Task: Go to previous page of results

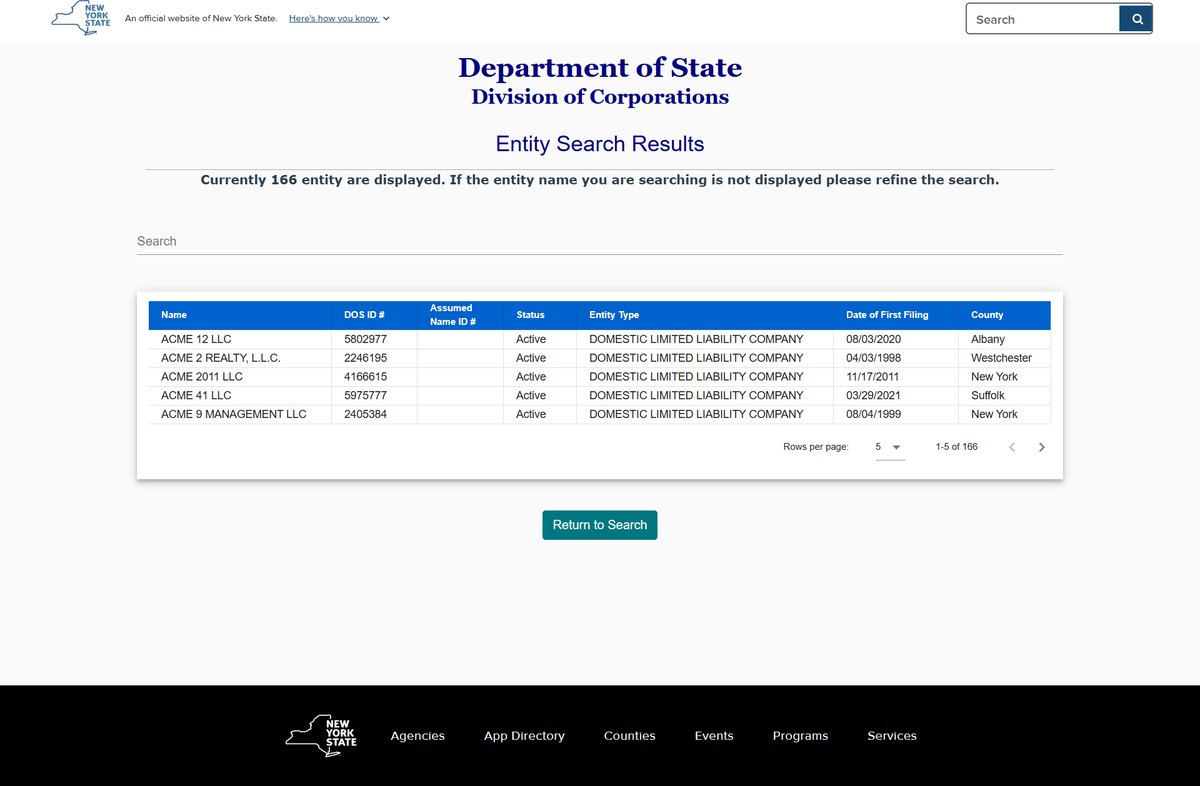Action: point(1012,447)
